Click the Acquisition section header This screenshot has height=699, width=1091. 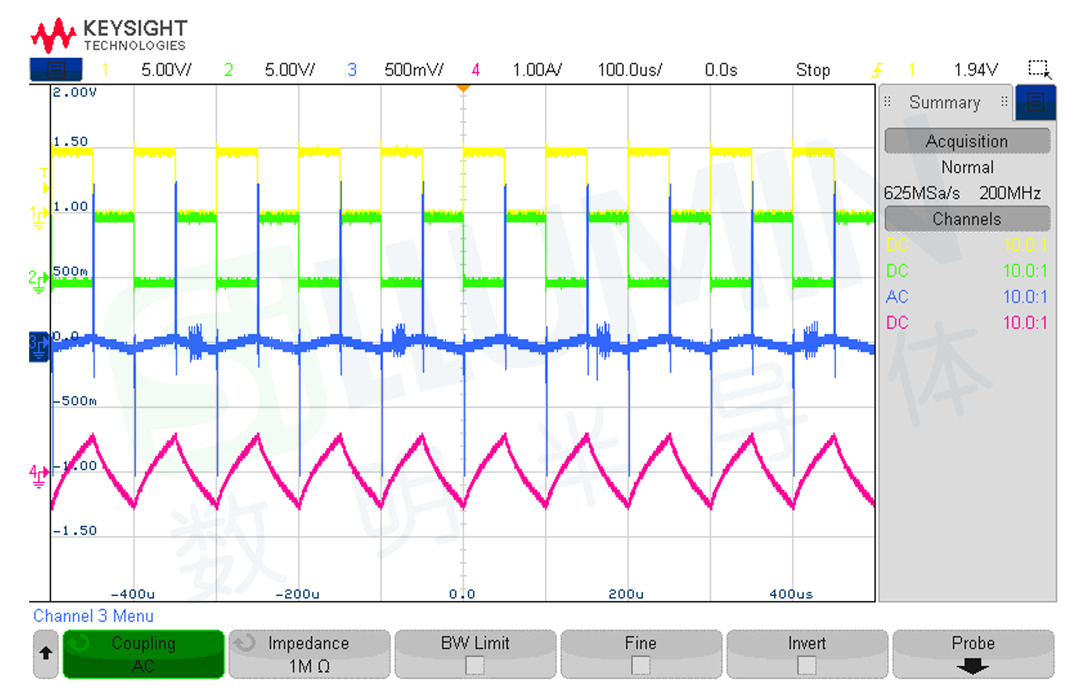point(966,141)
